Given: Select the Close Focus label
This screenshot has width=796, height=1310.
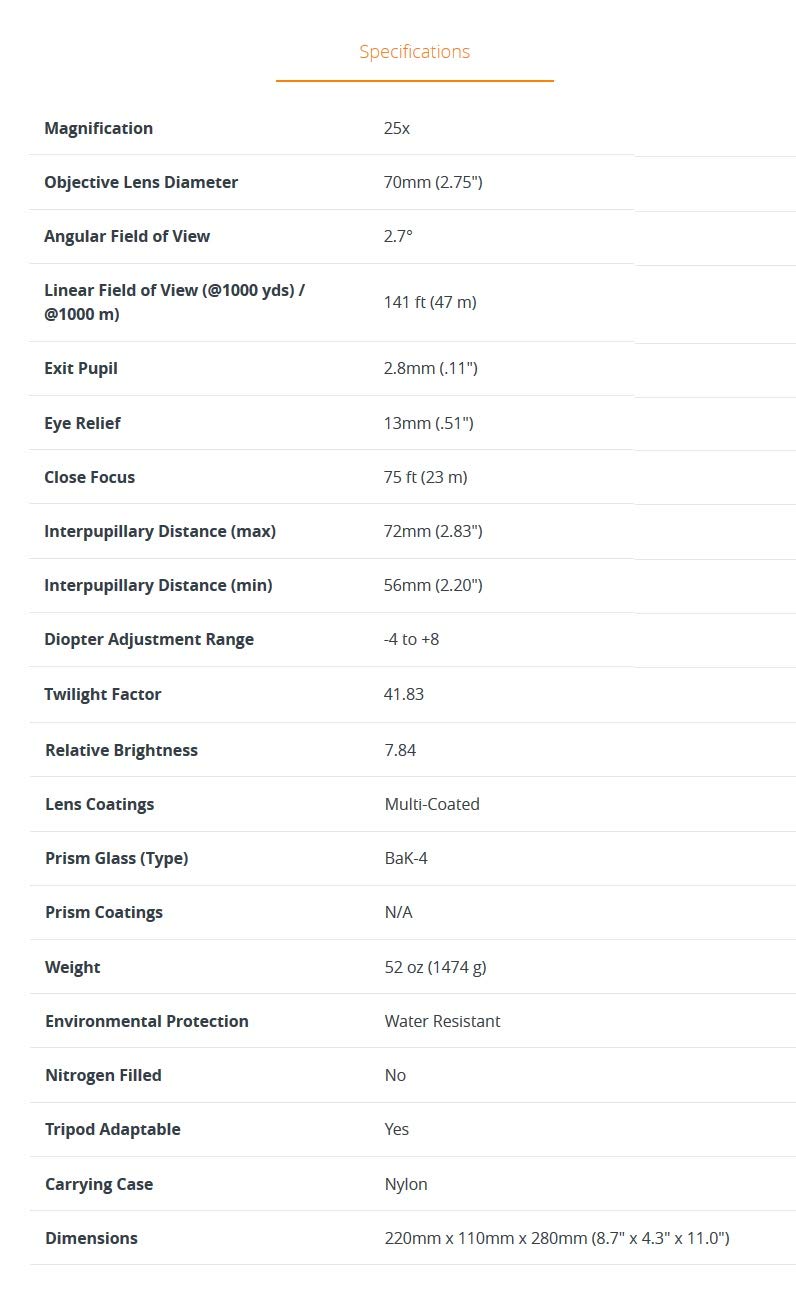Looking at the screenshot, I should pos(89,477).
